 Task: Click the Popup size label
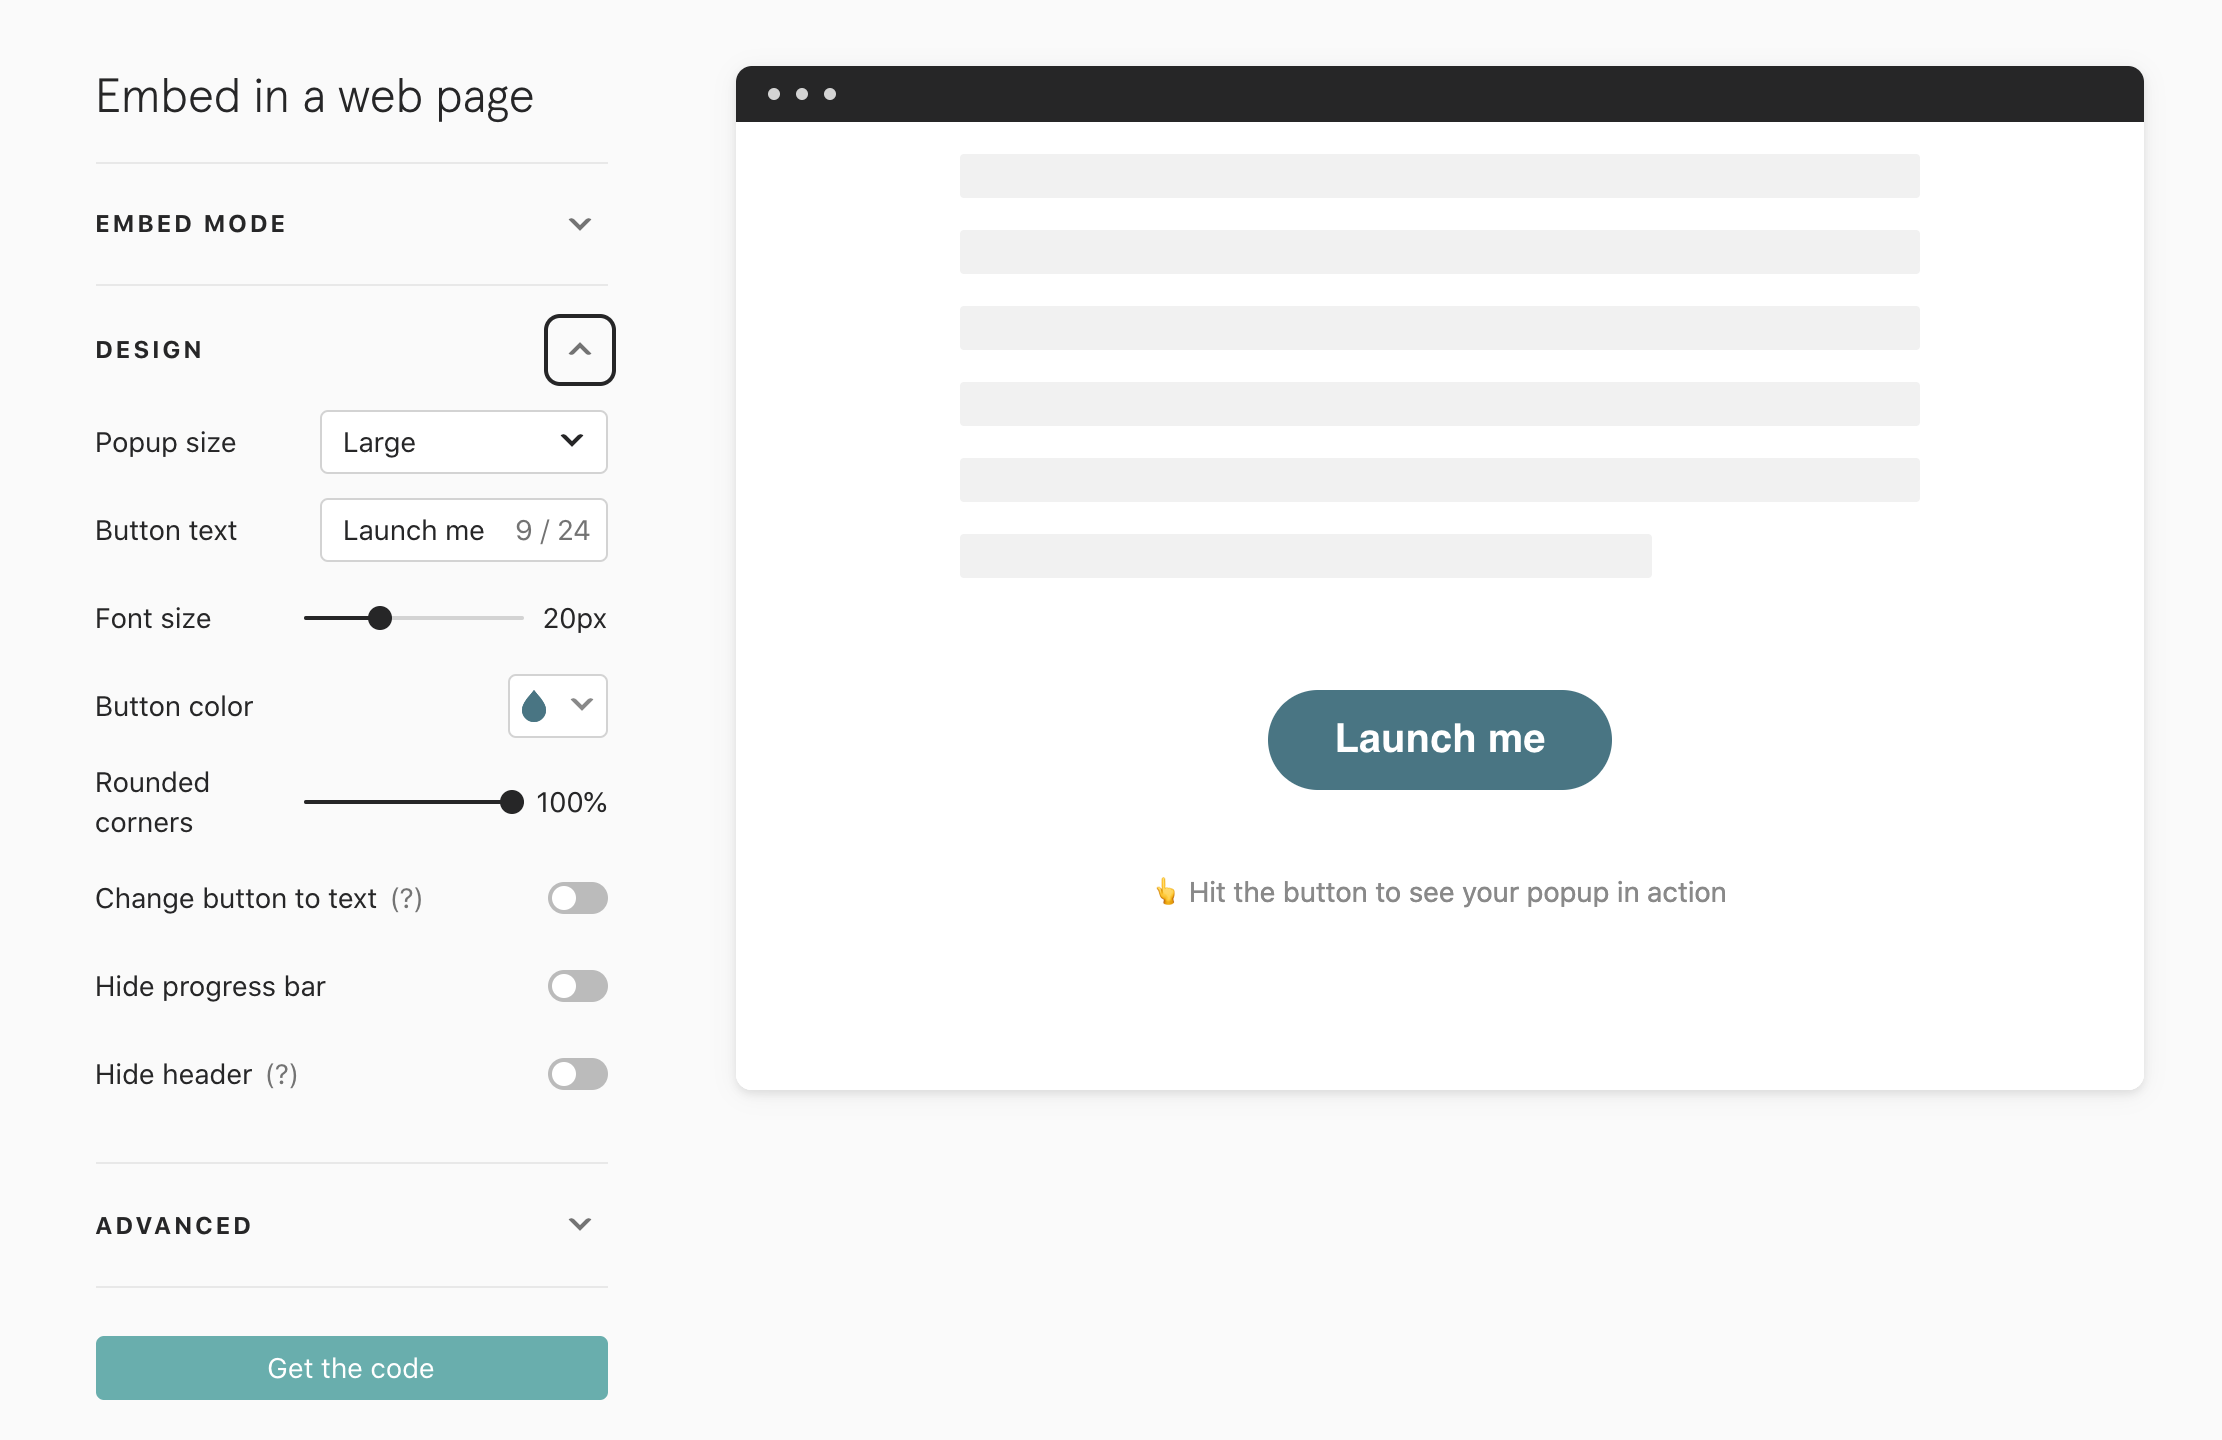(166, 442)
